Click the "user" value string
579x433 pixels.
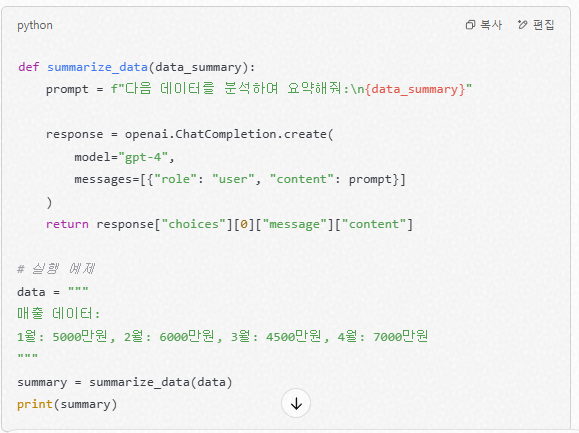coord(233,179)
